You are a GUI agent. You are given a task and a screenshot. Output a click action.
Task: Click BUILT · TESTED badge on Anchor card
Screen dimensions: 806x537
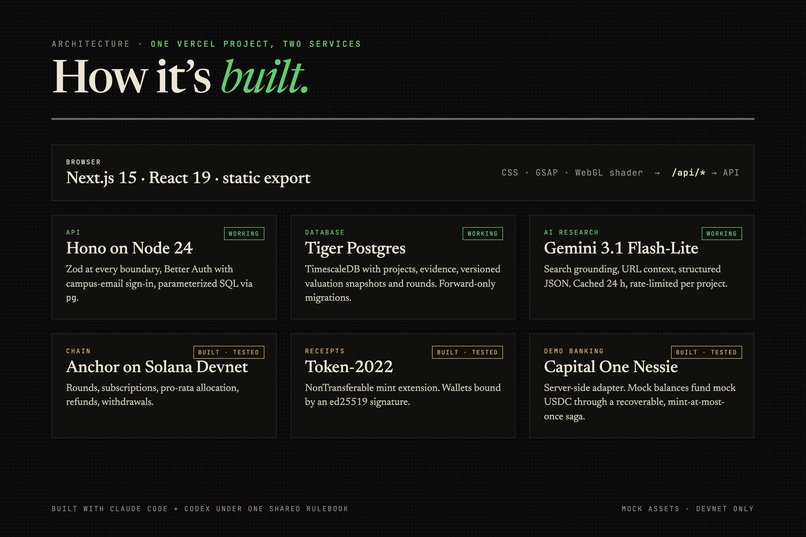[x=229, y=353]
